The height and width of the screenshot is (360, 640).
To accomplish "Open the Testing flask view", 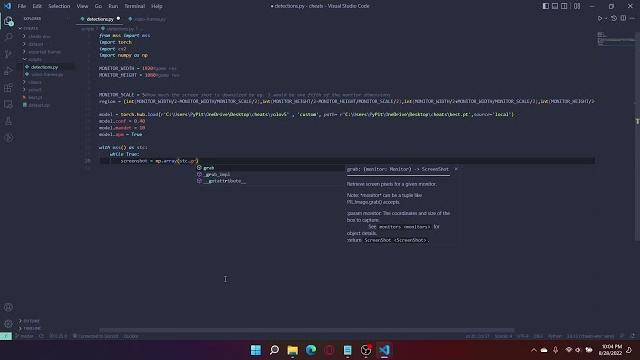I will pyautogui.click(x=8, y=121).
